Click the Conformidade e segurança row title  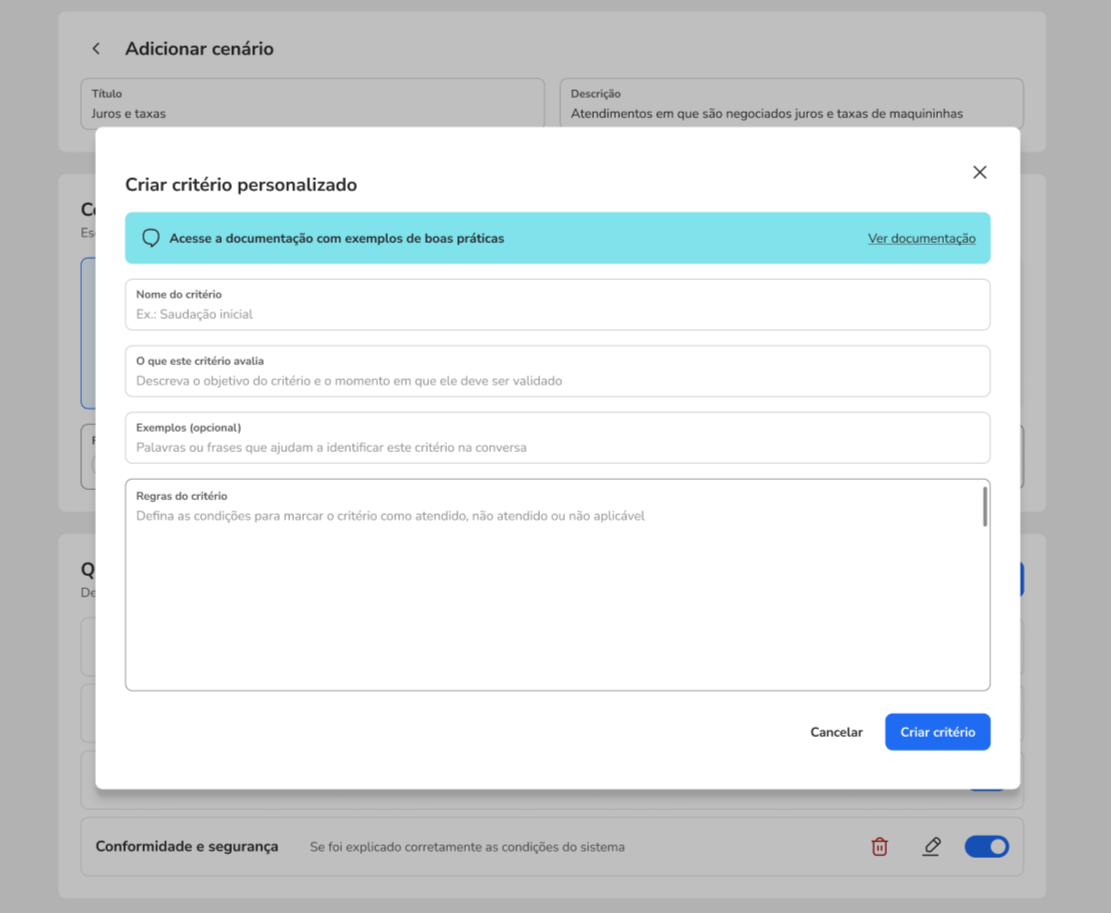click(x=187, y=846)
